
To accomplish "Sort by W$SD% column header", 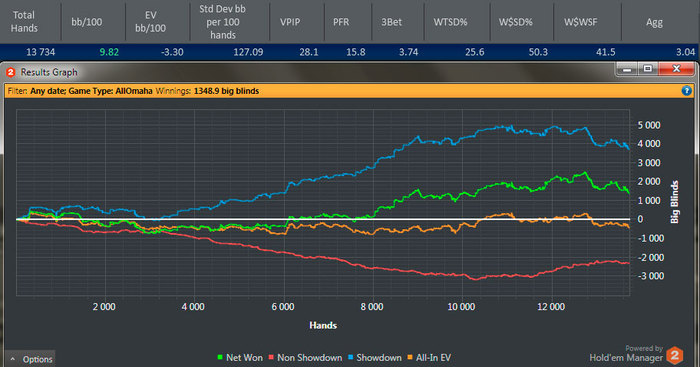I will (515, 22).
